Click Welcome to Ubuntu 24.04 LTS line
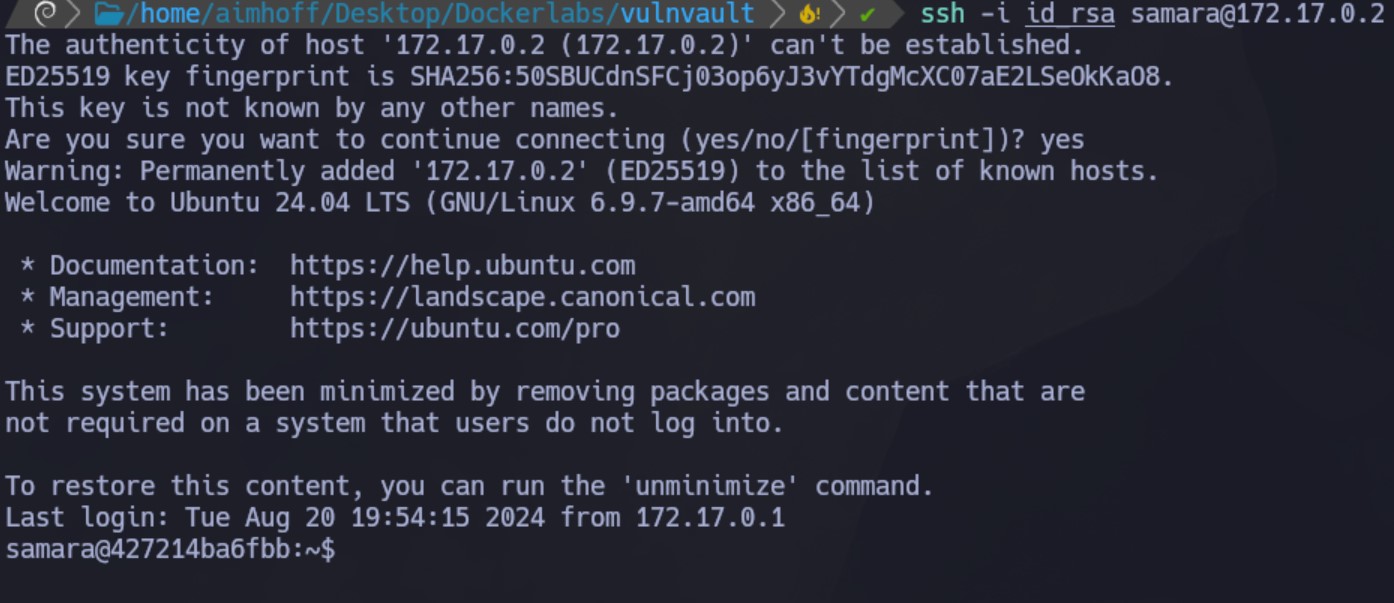The width and height of the screenshot is (1394, 603). click(440, 203)
